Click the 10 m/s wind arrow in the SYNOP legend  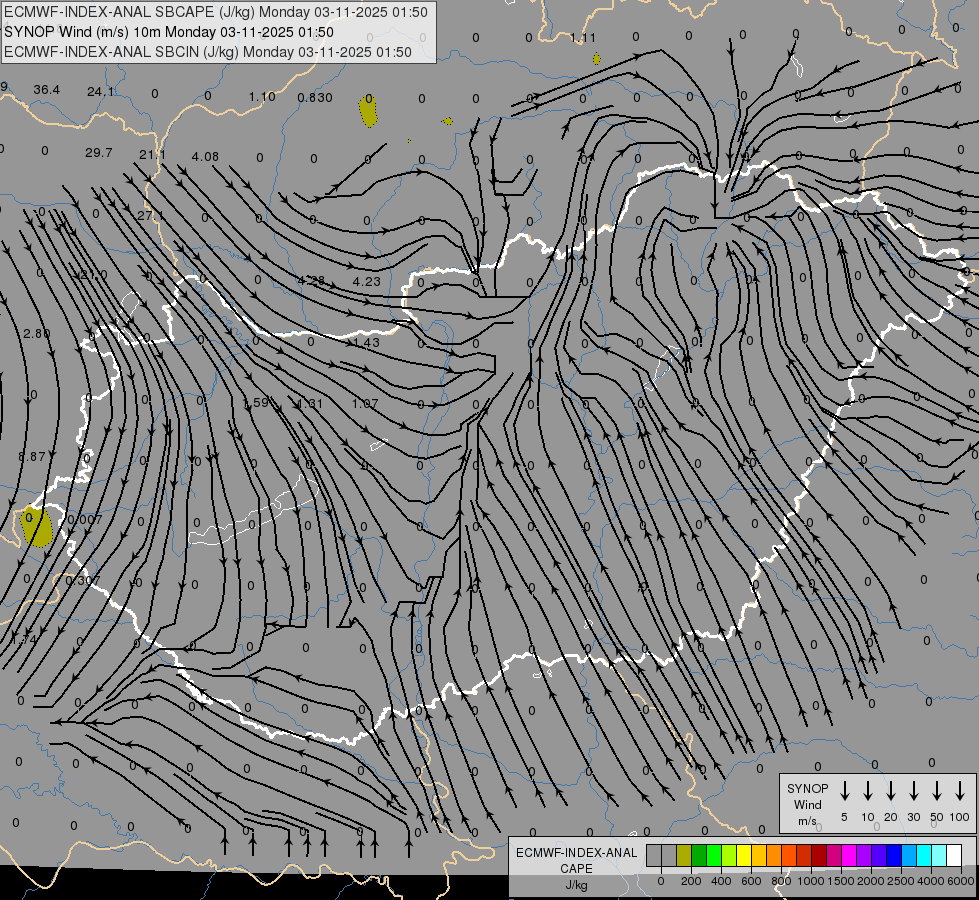[x=868, y=791]
